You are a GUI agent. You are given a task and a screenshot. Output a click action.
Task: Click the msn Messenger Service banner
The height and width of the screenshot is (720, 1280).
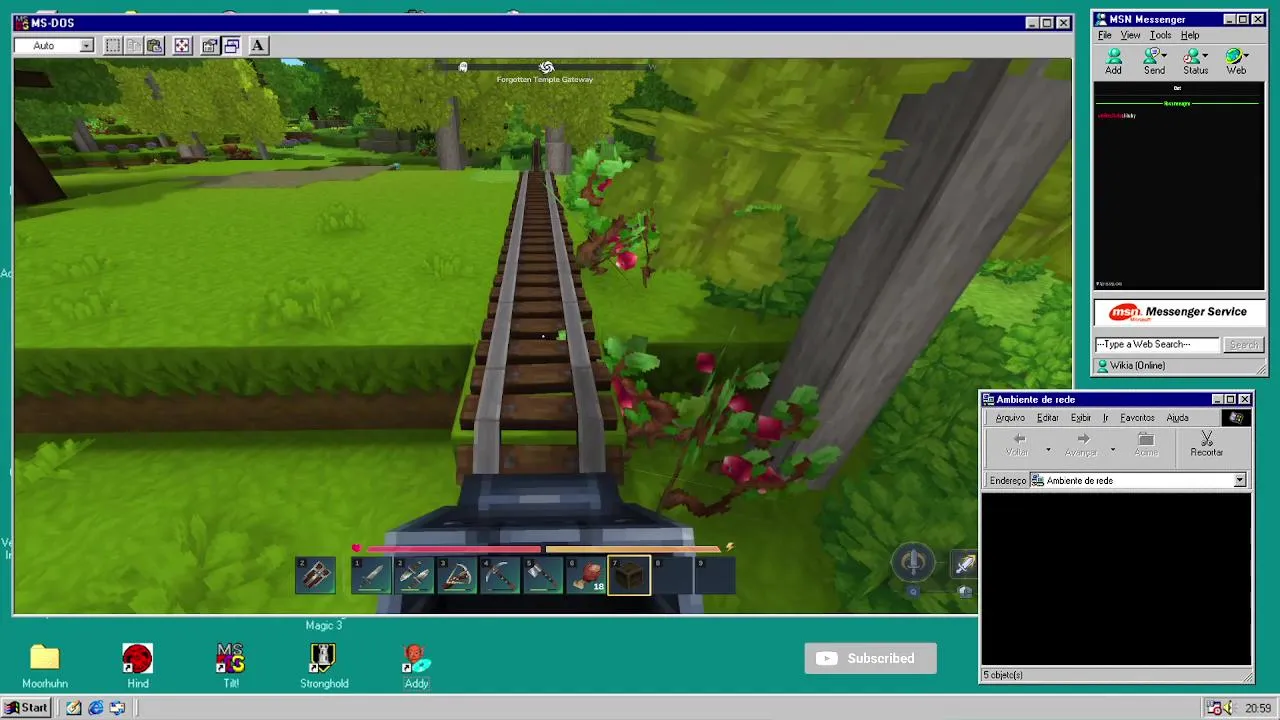tap(1179, 312)
